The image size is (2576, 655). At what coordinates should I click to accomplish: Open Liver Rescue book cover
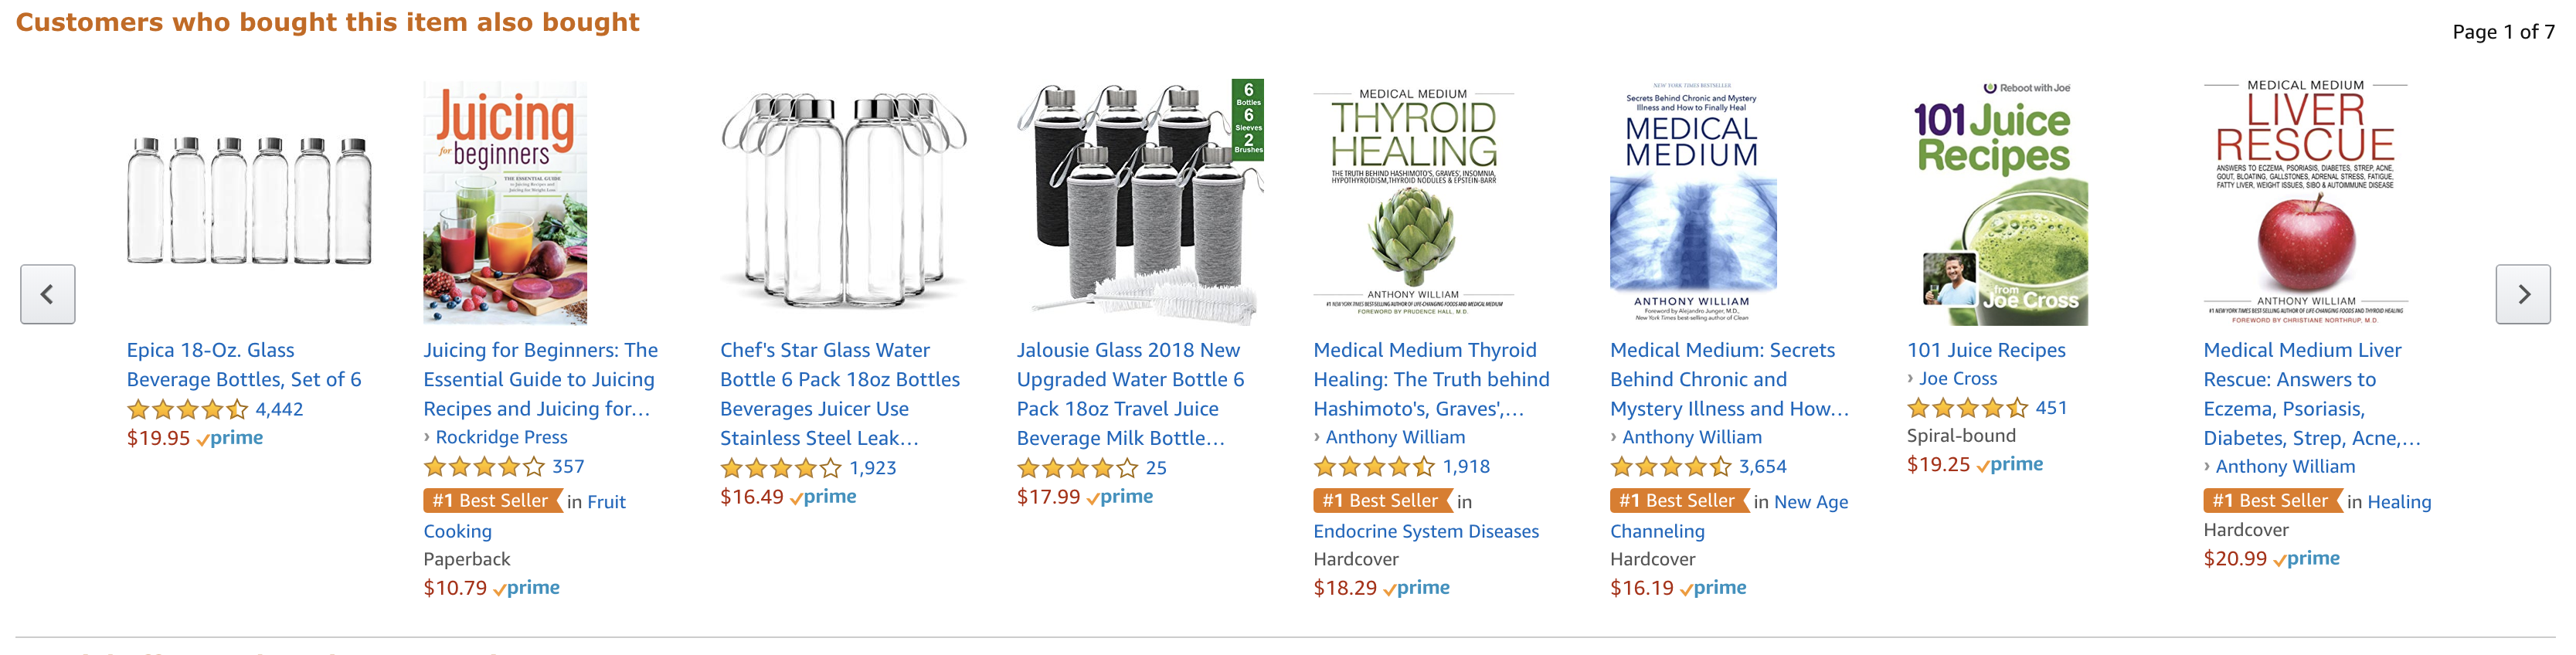[x=2305, y=203]
